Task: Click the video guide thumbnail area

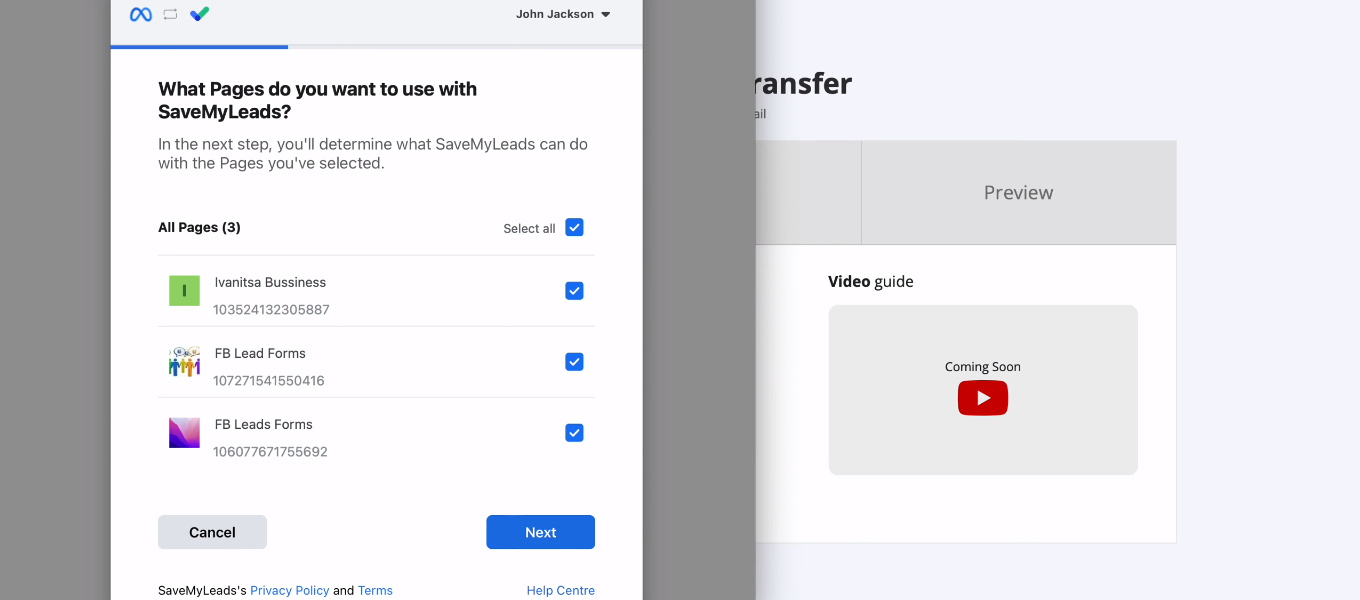Action: [x=983, y=390]
